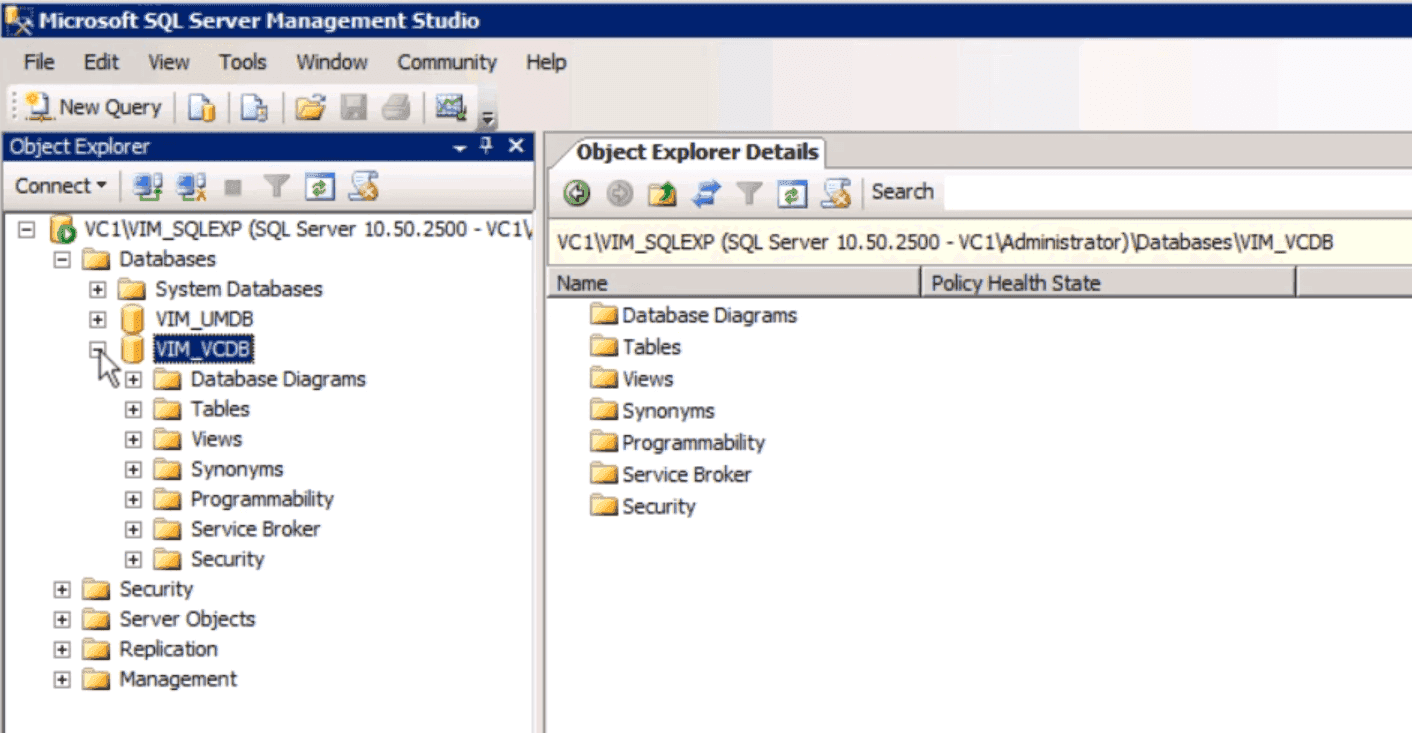Select Programmability folder in the Details list
Image resolution: width=1412 pixels, height=733 pixels.
(x=693, y=443)
